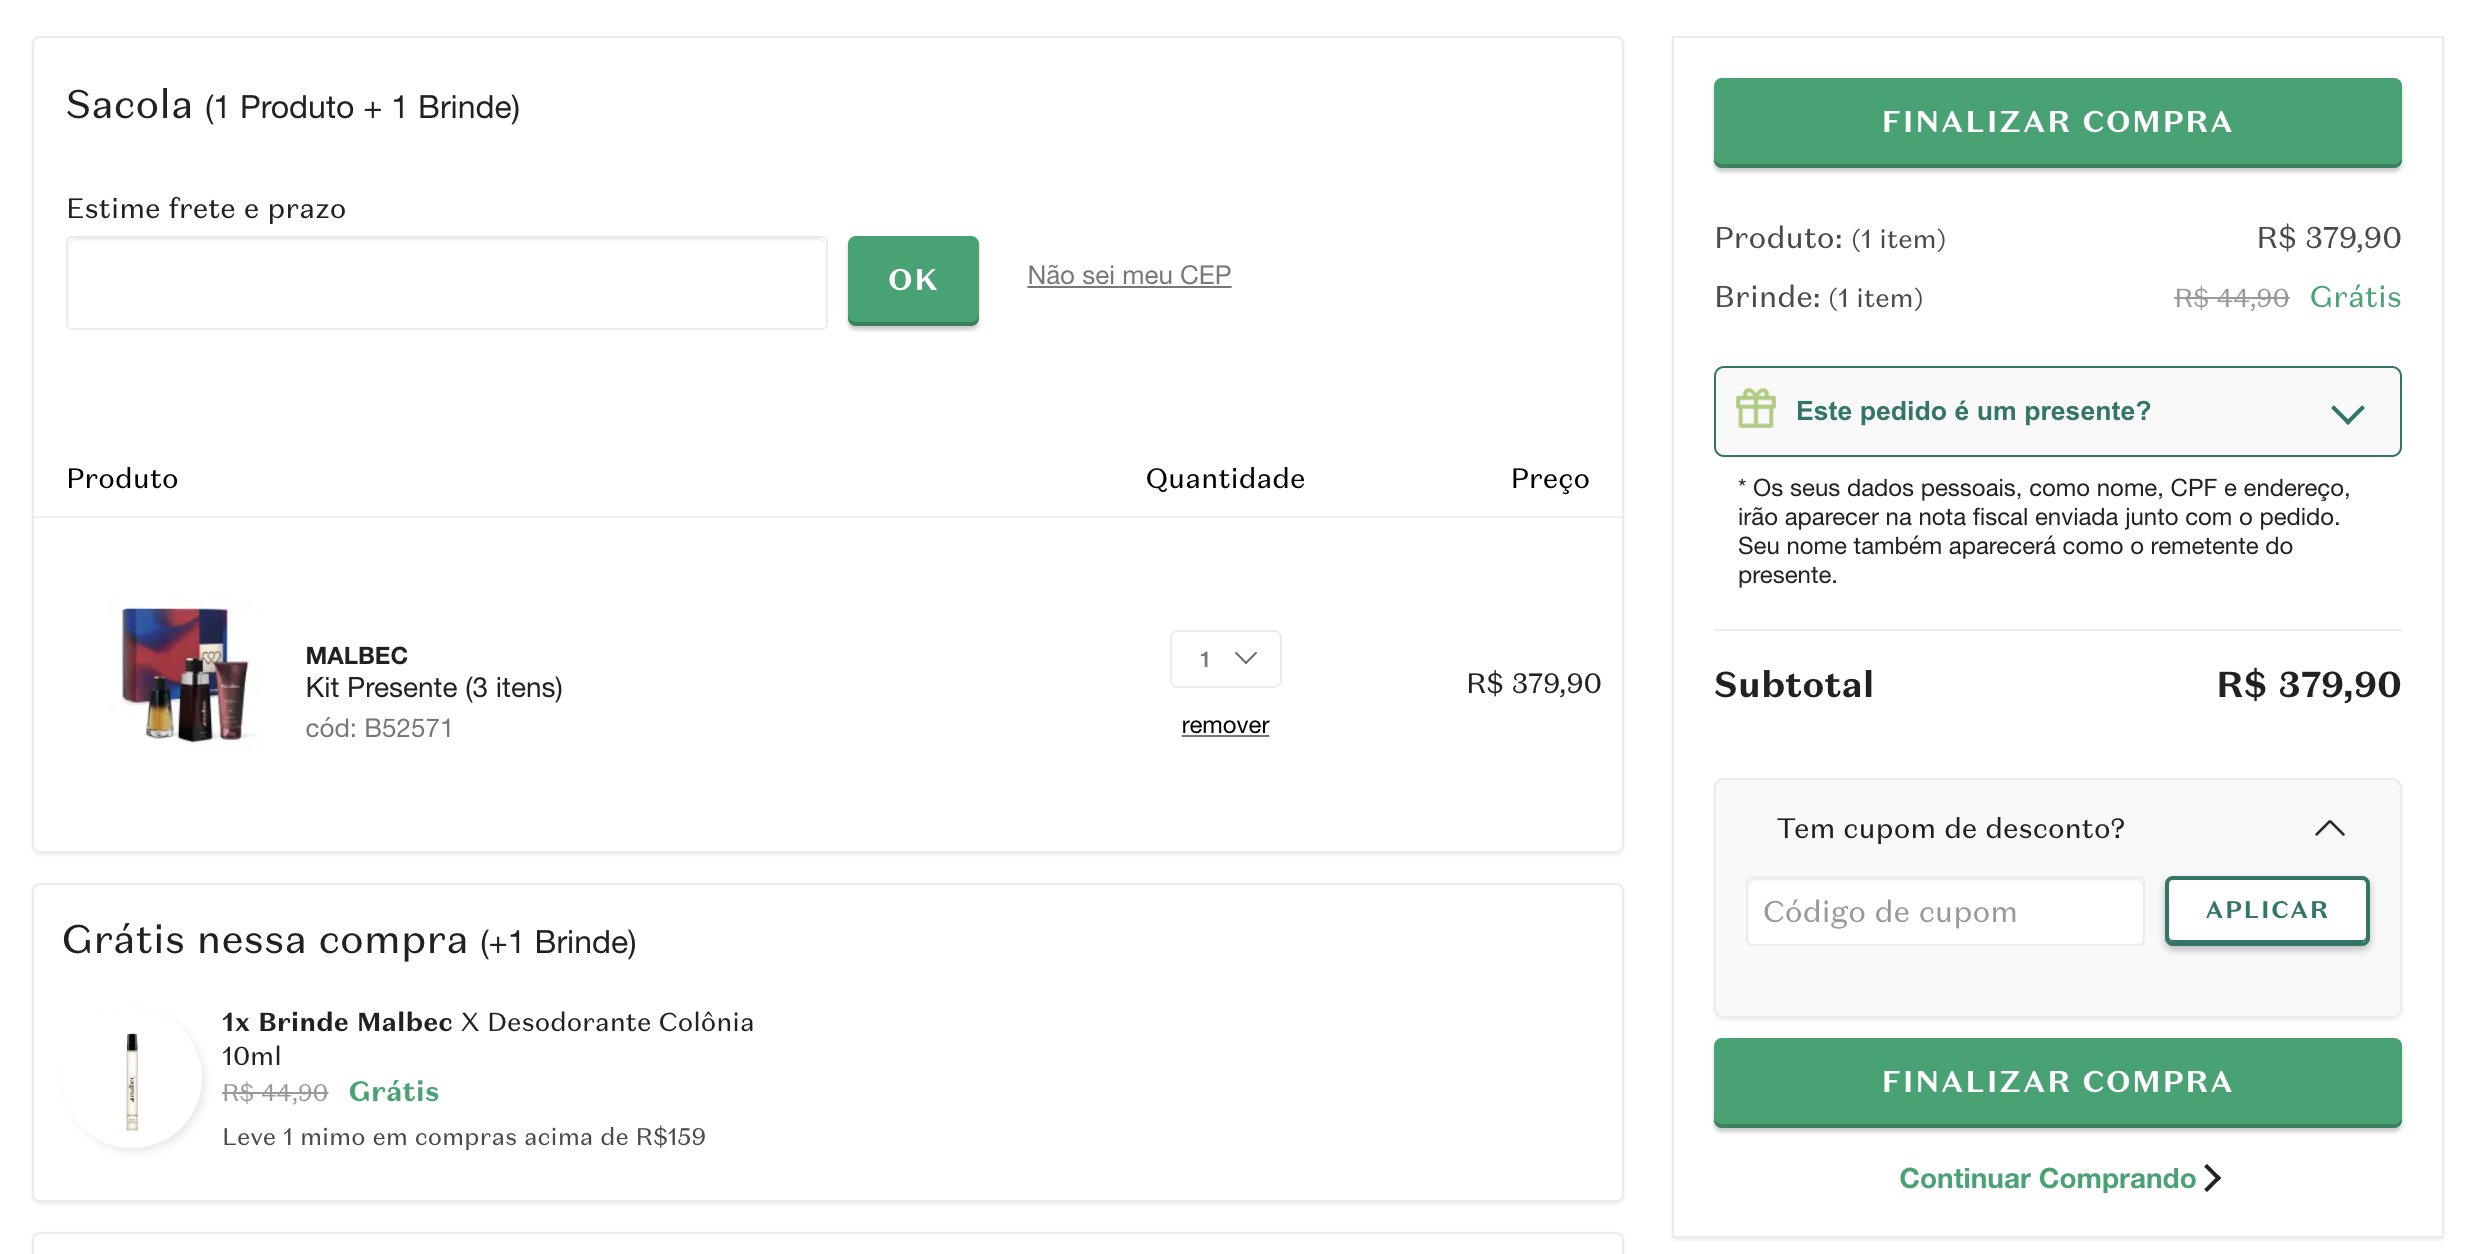Click the product code 'cód: B52571'
The height and width of the screenshot is (1254, 2472).
pos(379,728)
